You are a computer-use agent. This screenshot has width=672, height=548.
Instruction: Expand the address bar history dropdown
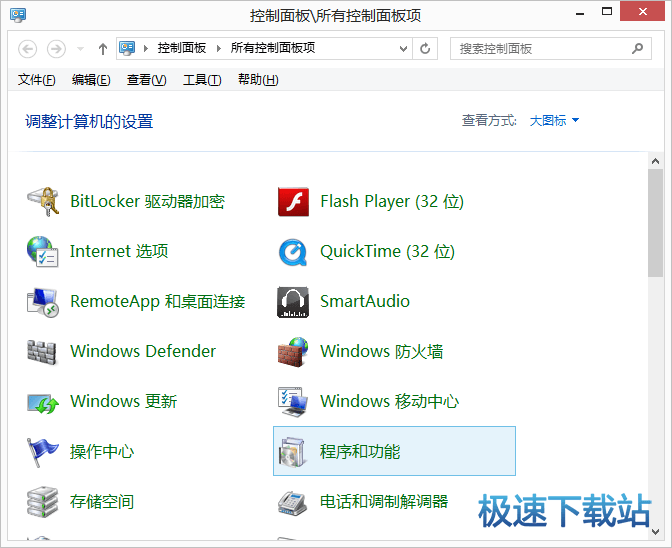403,48
